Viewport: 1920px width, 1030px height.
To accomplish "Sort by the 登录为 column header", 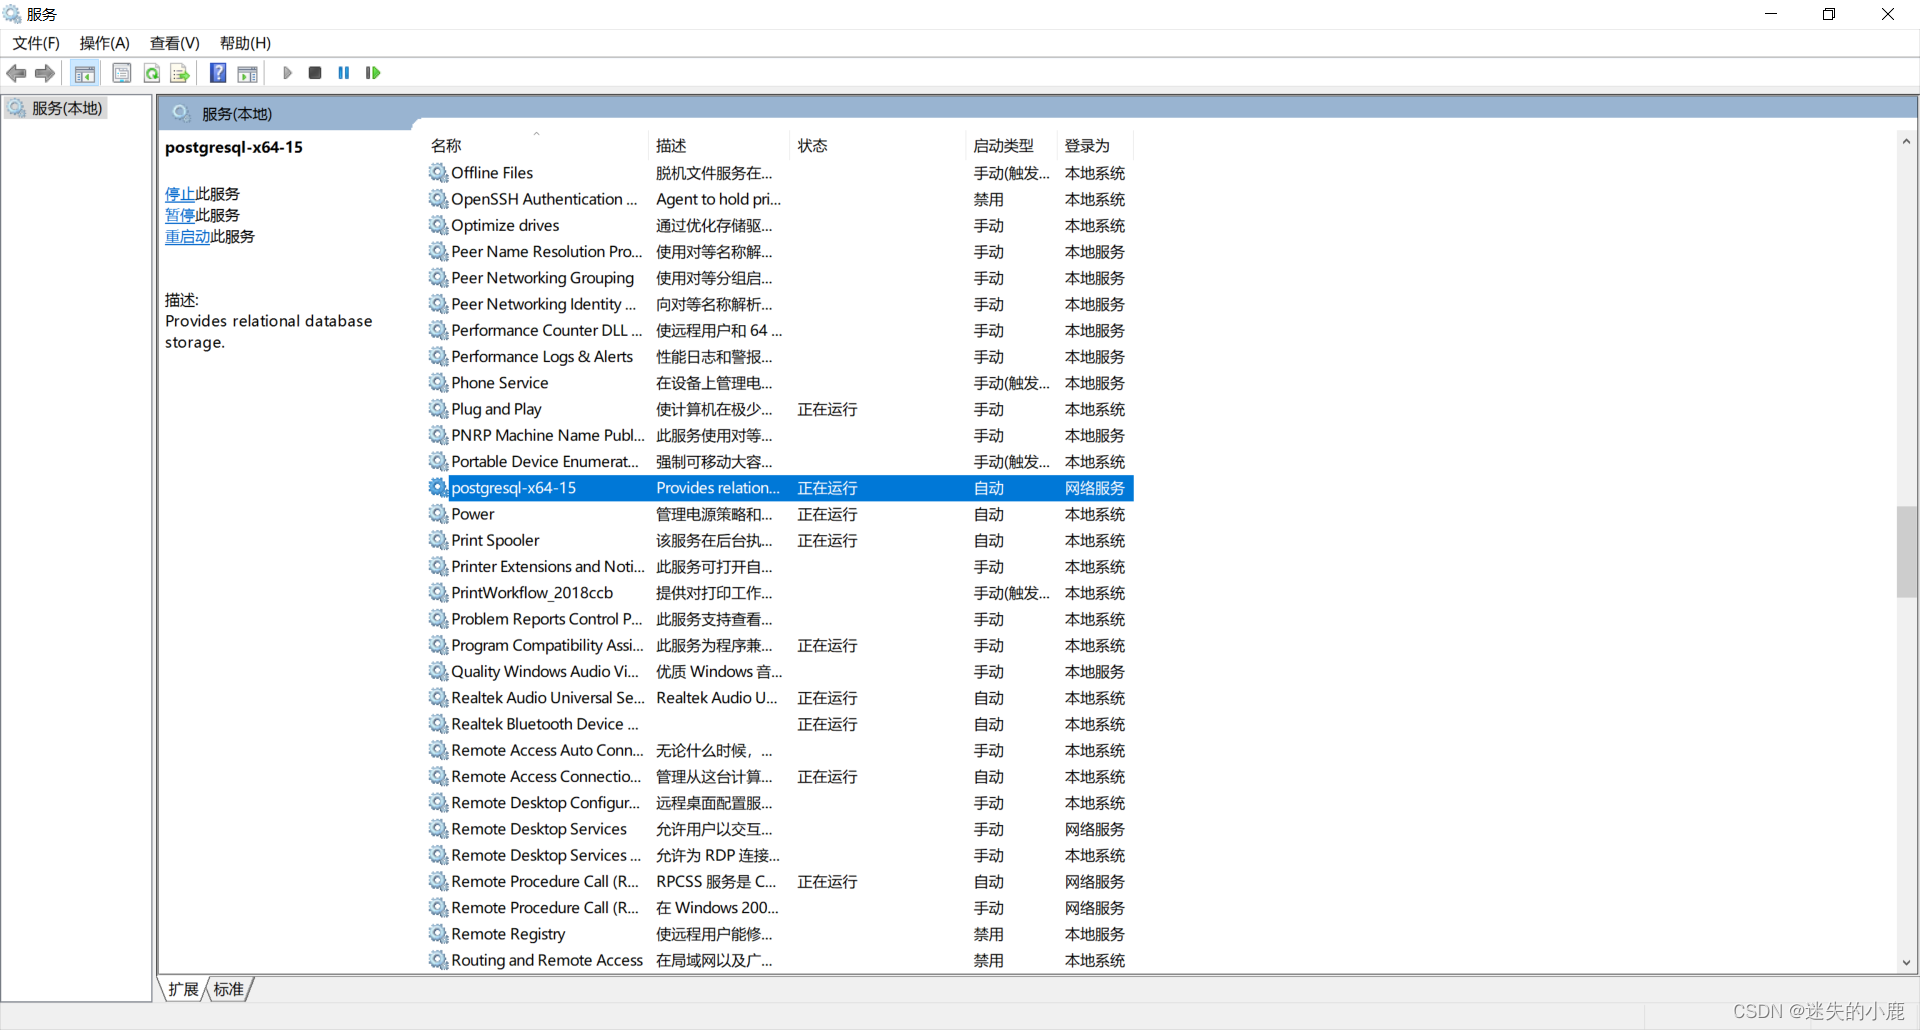I will [x=1096, y=146].
